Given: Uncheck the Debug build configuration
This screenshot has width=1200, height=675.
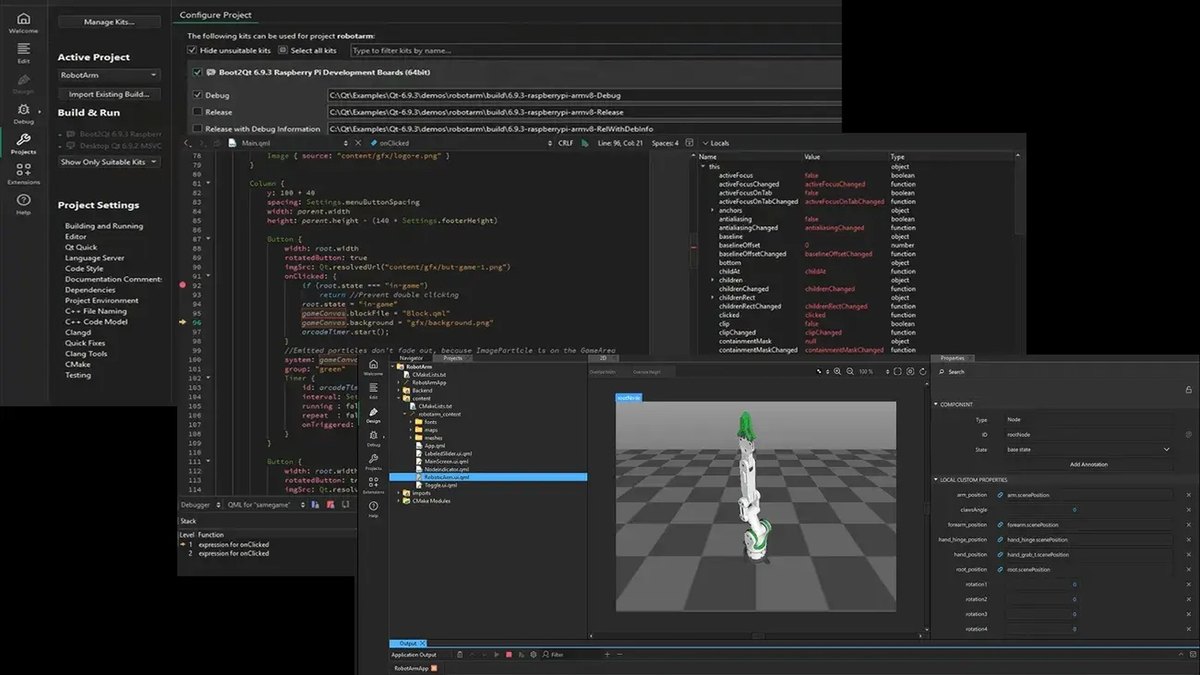Looking at the screenshot, I should pos(197,95).
